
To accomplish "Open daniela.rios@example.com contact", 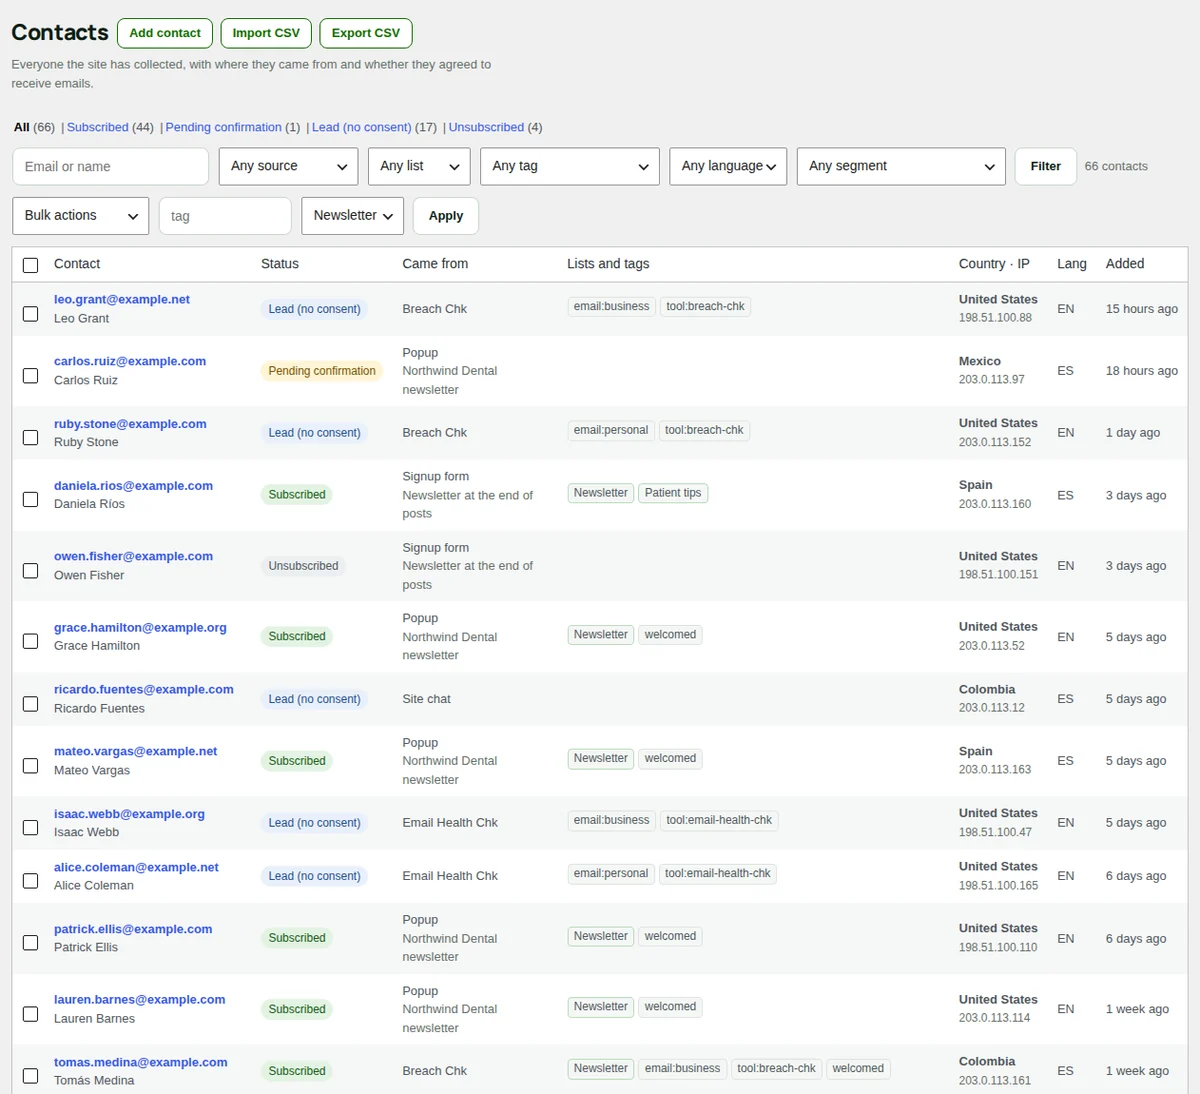I will pyautogui.click(x=133, y=486).
